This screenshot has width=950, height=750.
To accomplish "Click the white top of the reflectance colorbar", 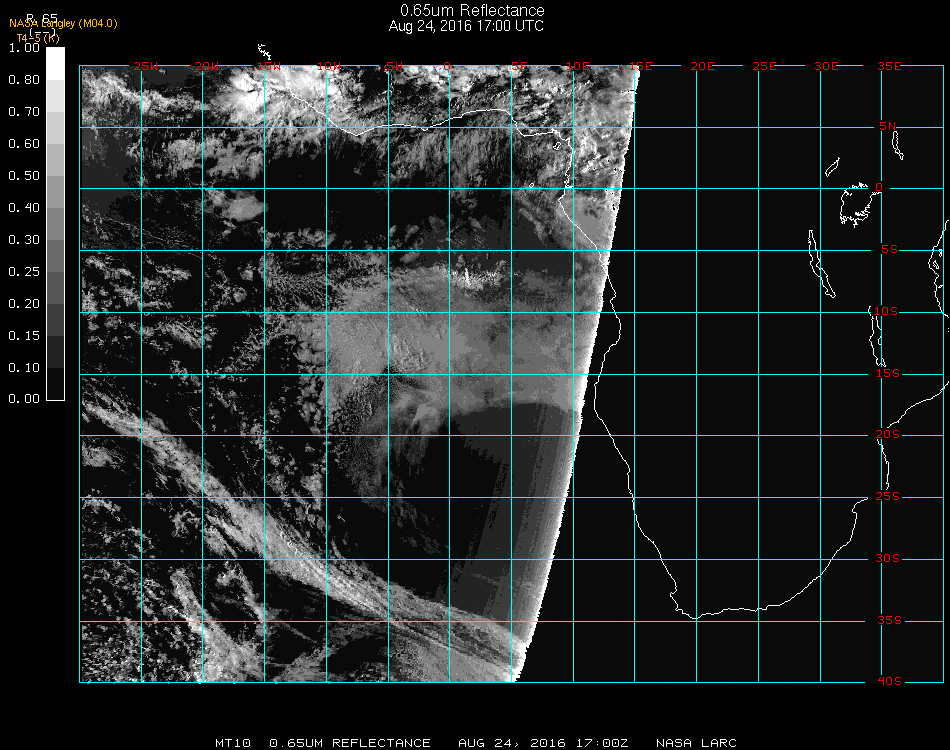I will (56, 60).
